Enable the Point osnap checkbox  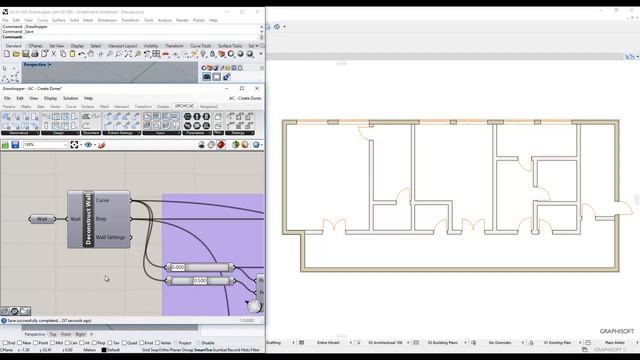36,343
